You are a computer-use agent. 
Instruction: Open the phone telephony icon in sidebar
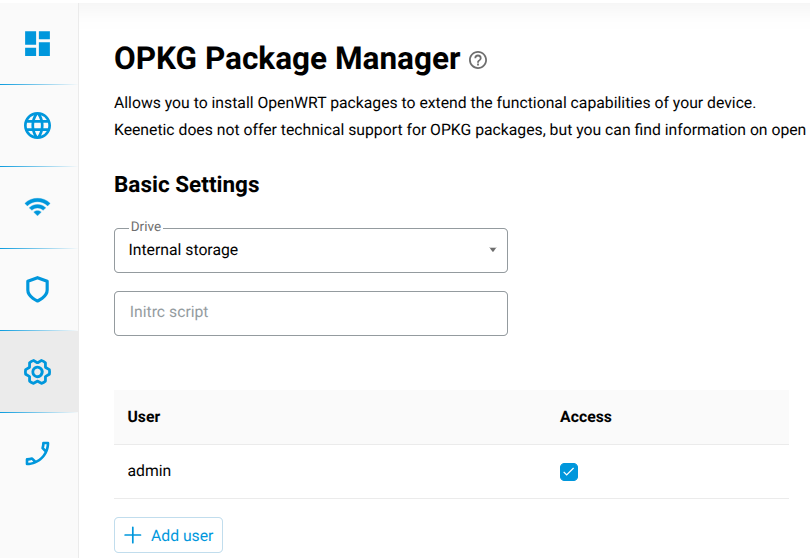38,454
